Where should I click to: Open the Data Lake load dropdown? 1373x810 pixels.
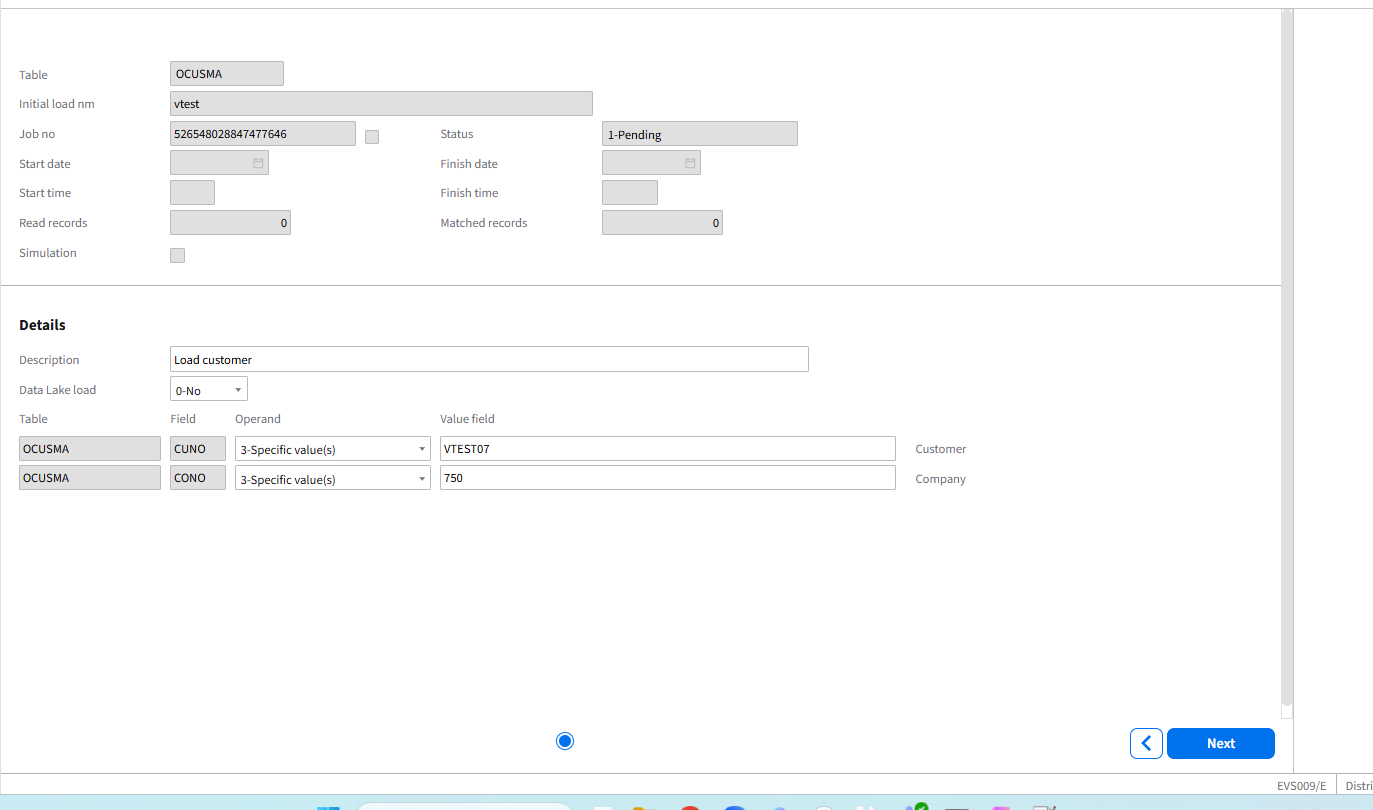209,389
